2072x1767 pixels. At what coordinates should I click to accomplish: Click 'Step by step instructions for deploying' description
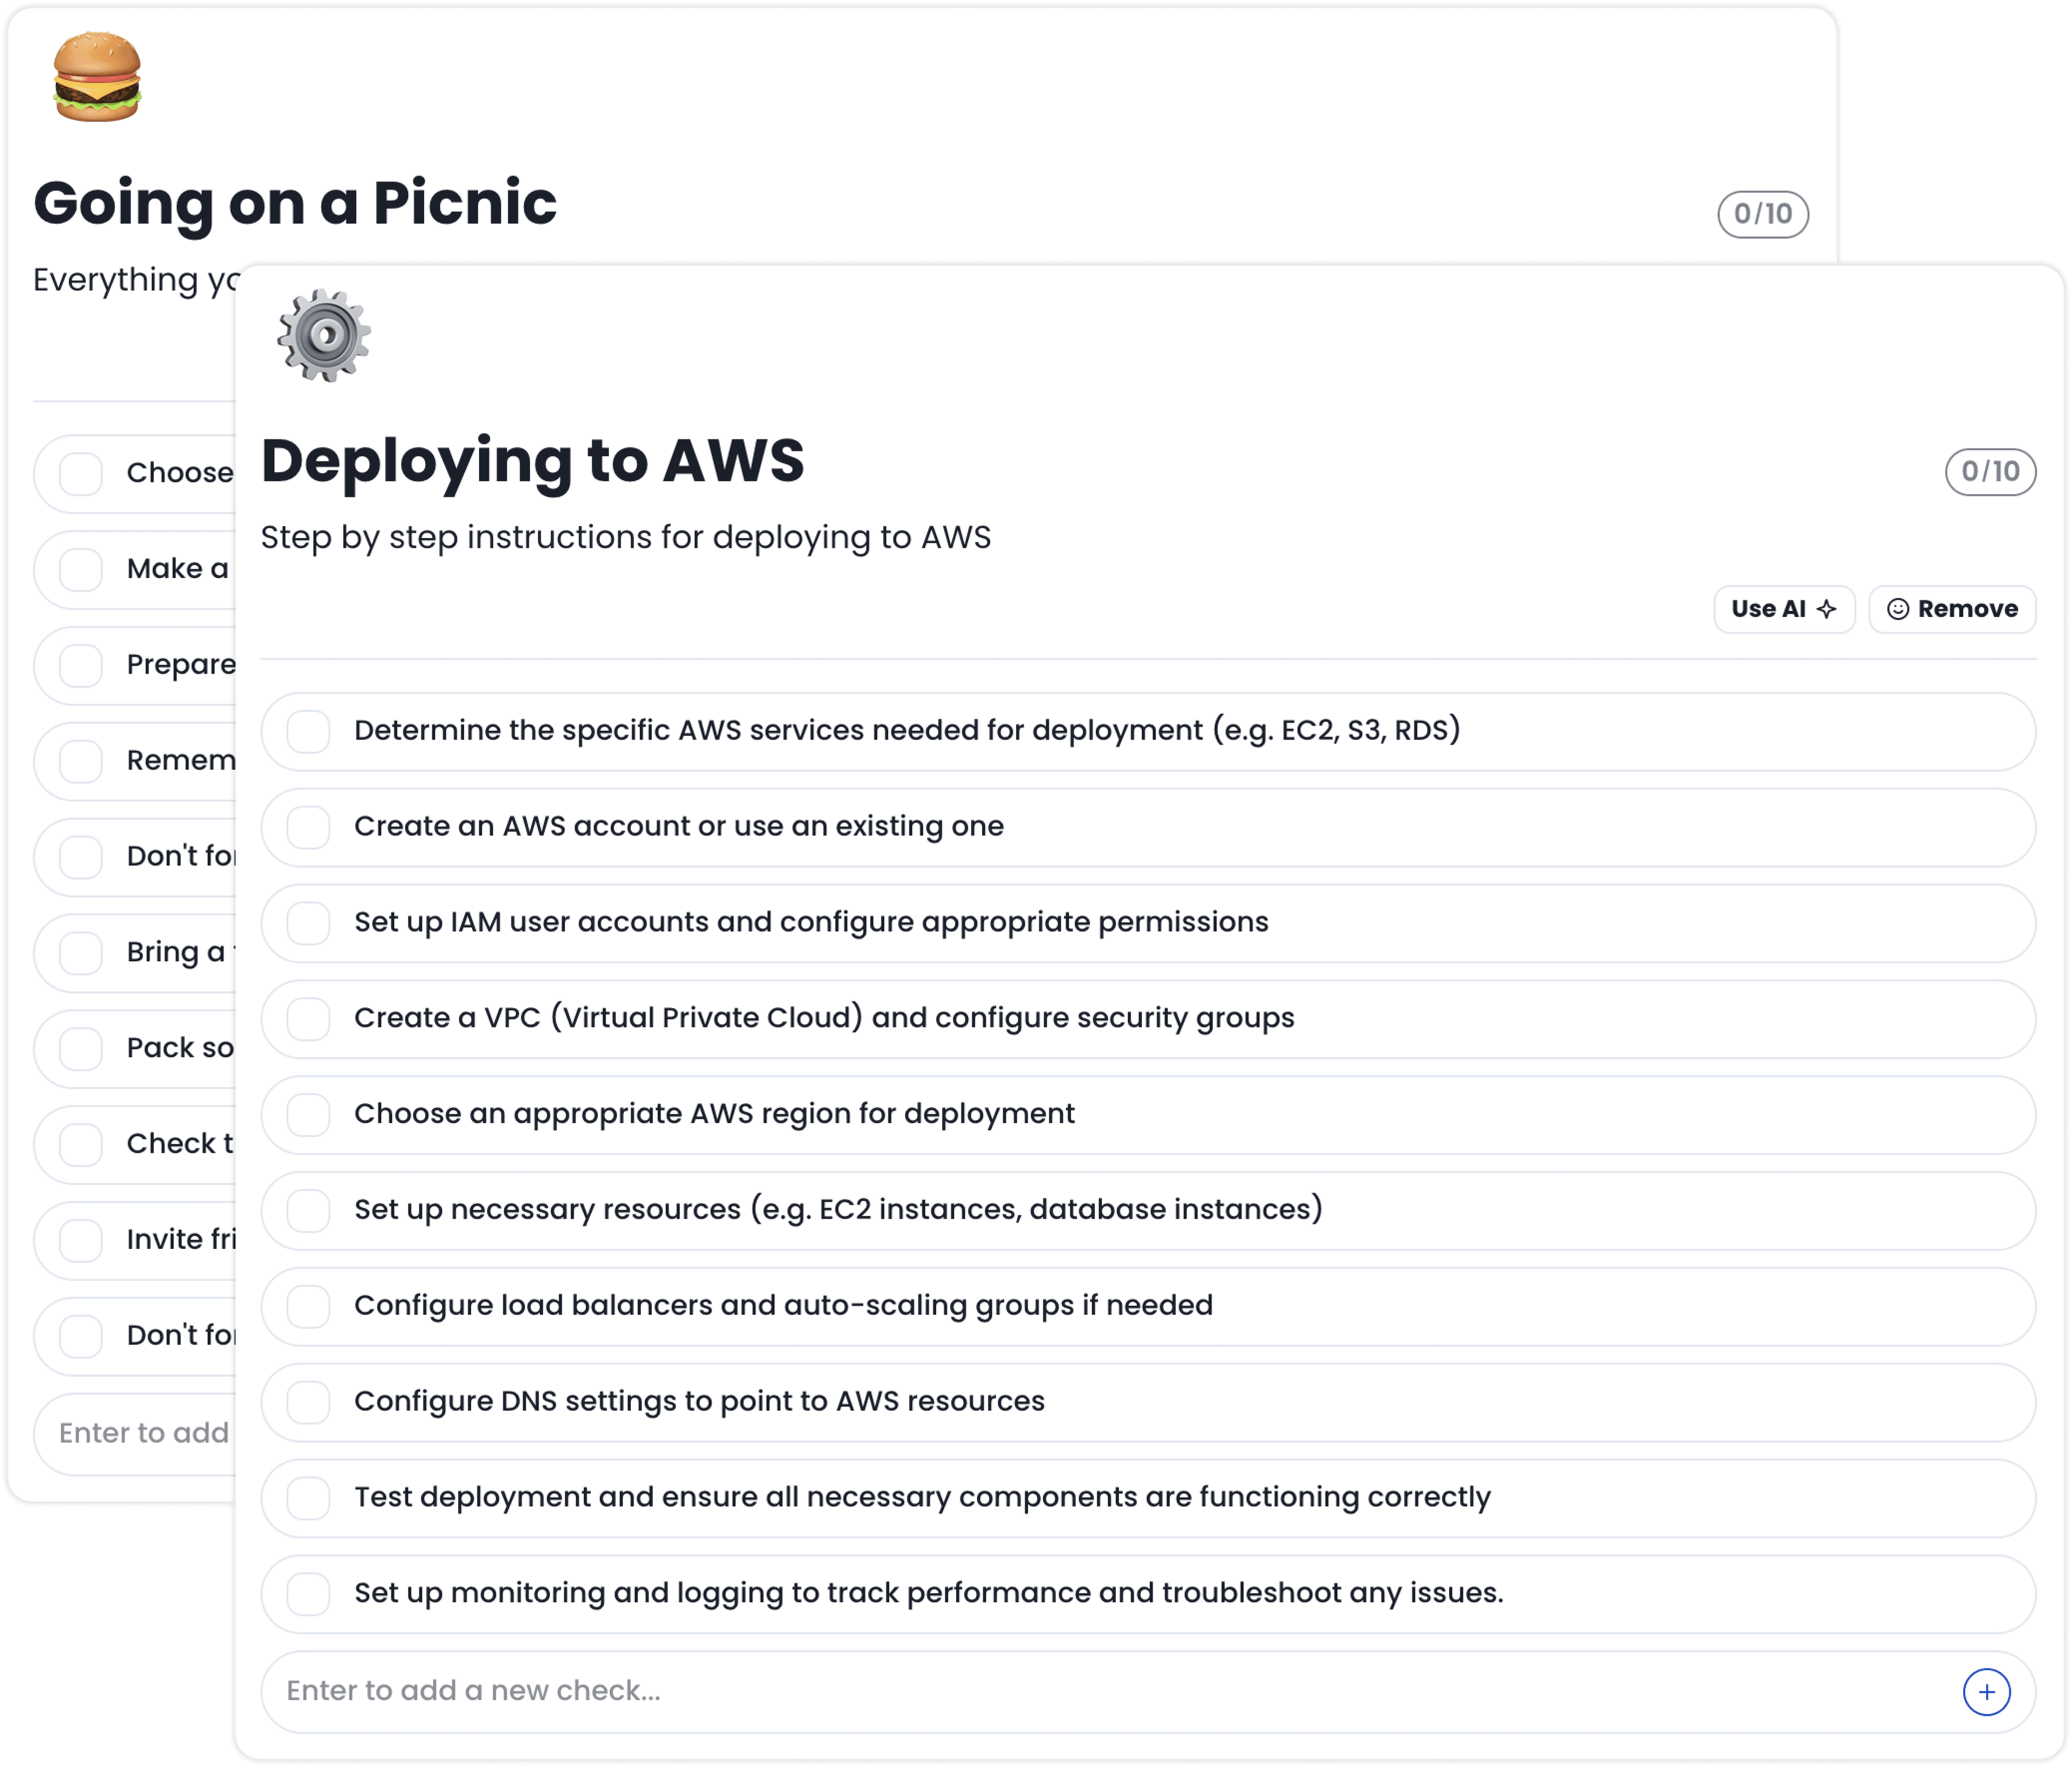pyautogui.click(x=586, y=538)
